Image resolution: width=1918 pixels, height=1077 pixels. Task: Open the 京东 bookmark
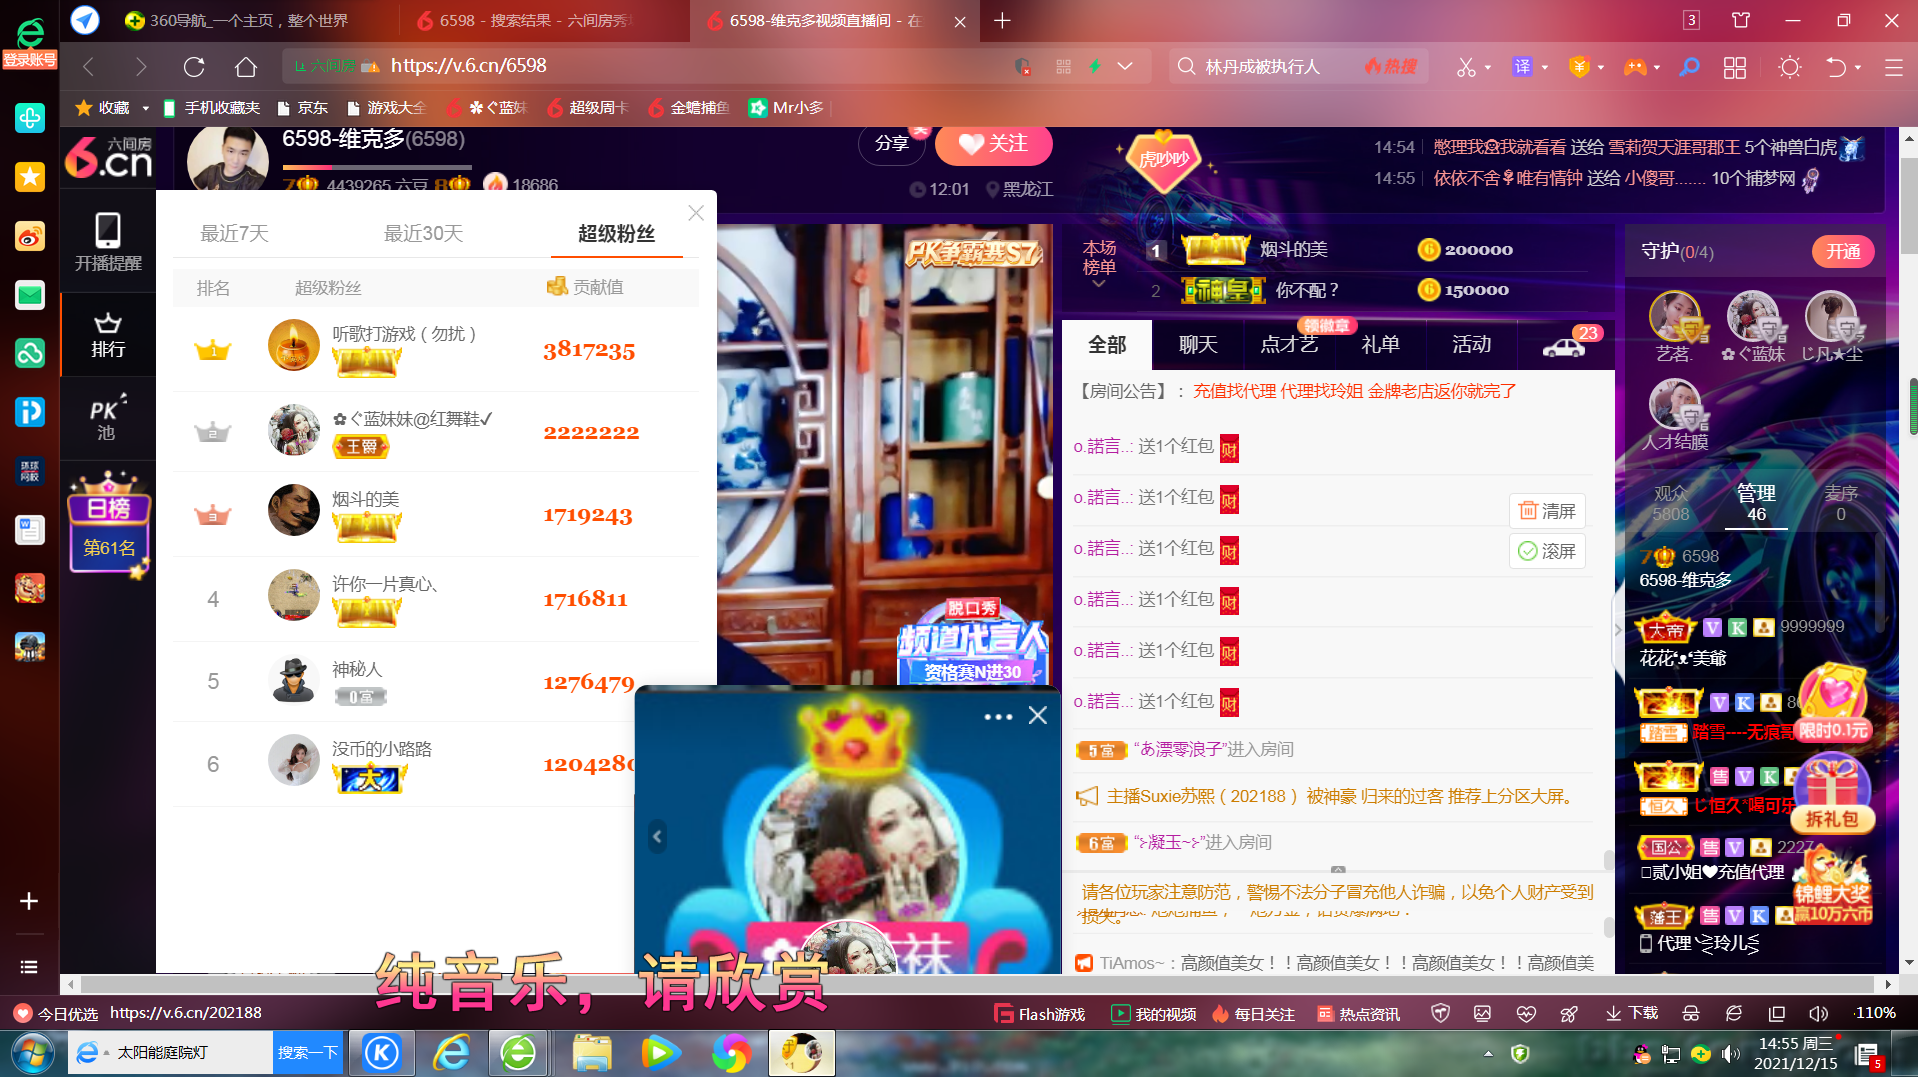303,108
